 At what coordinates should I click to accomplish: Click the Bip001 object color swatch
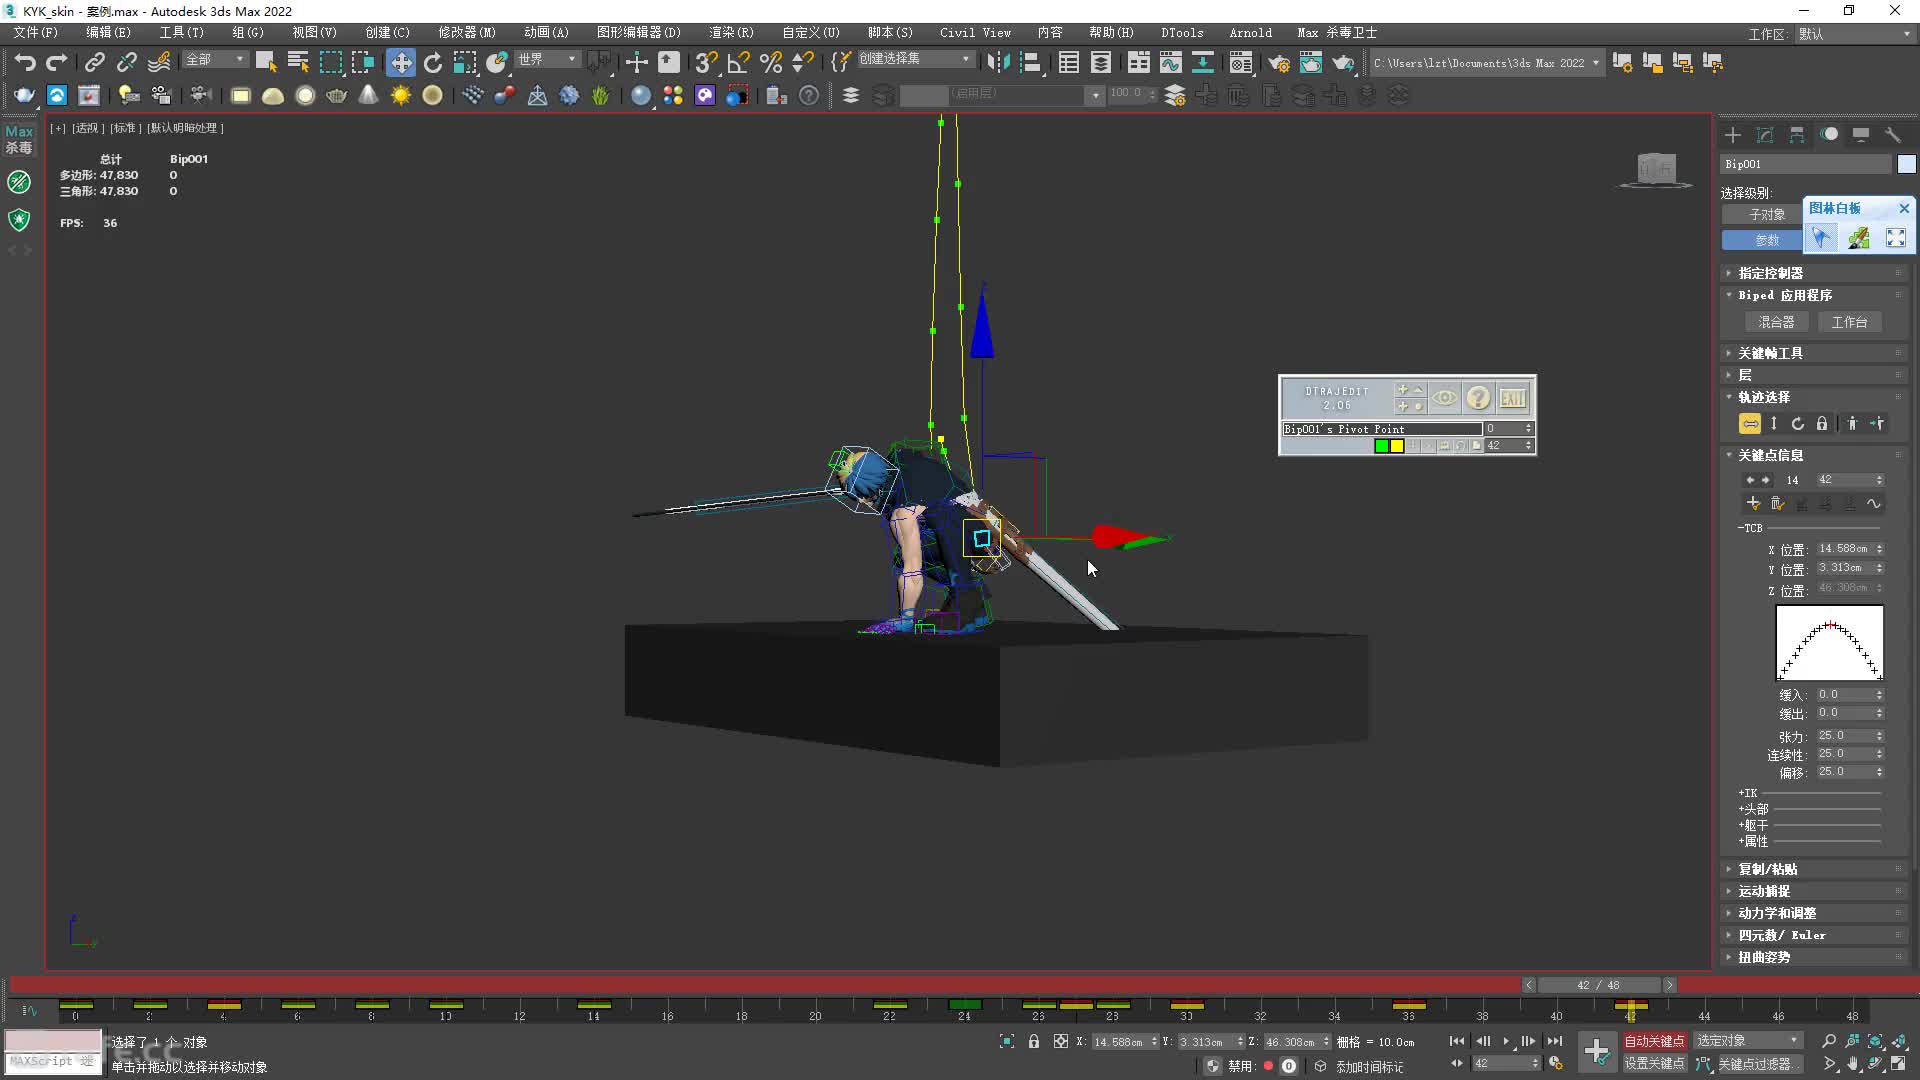point(1906,164)
